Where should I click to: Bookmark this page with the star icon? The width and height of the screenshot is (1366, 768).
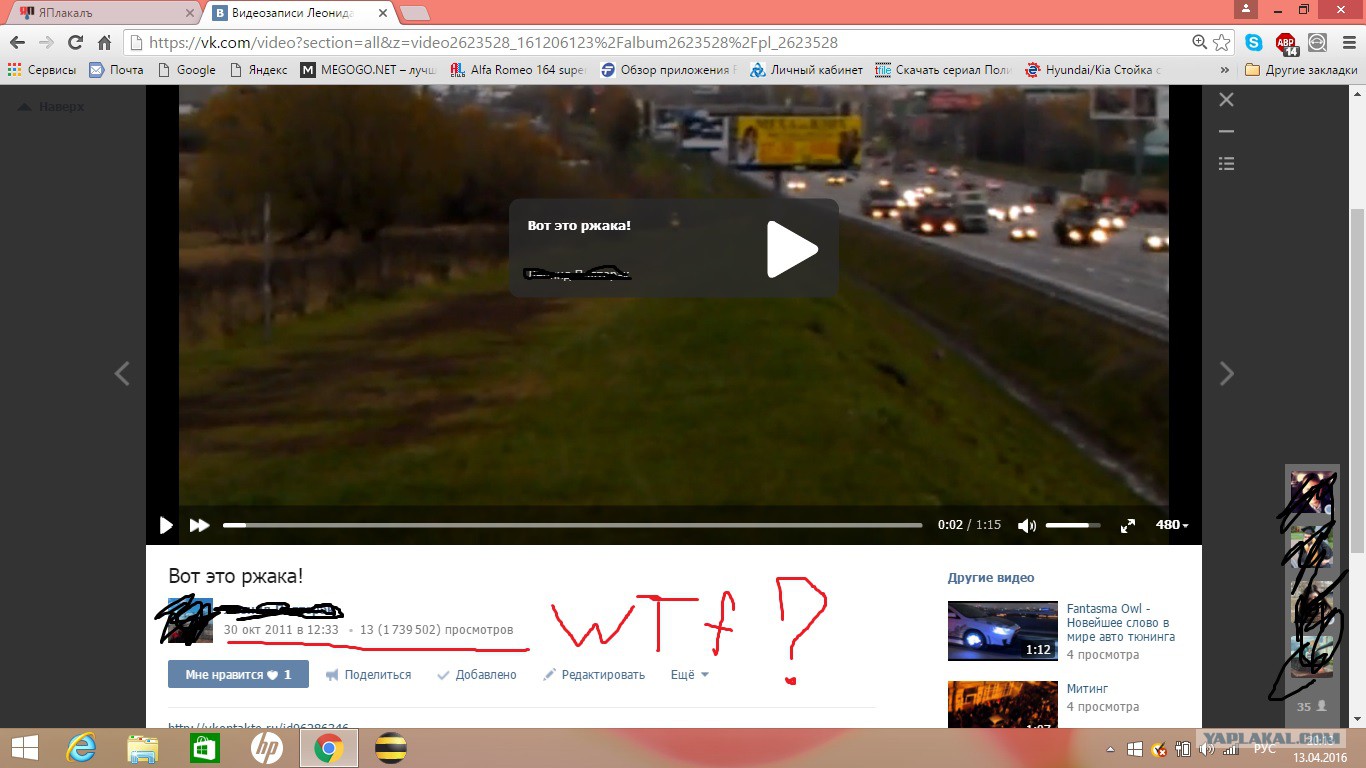point(1221,43)
